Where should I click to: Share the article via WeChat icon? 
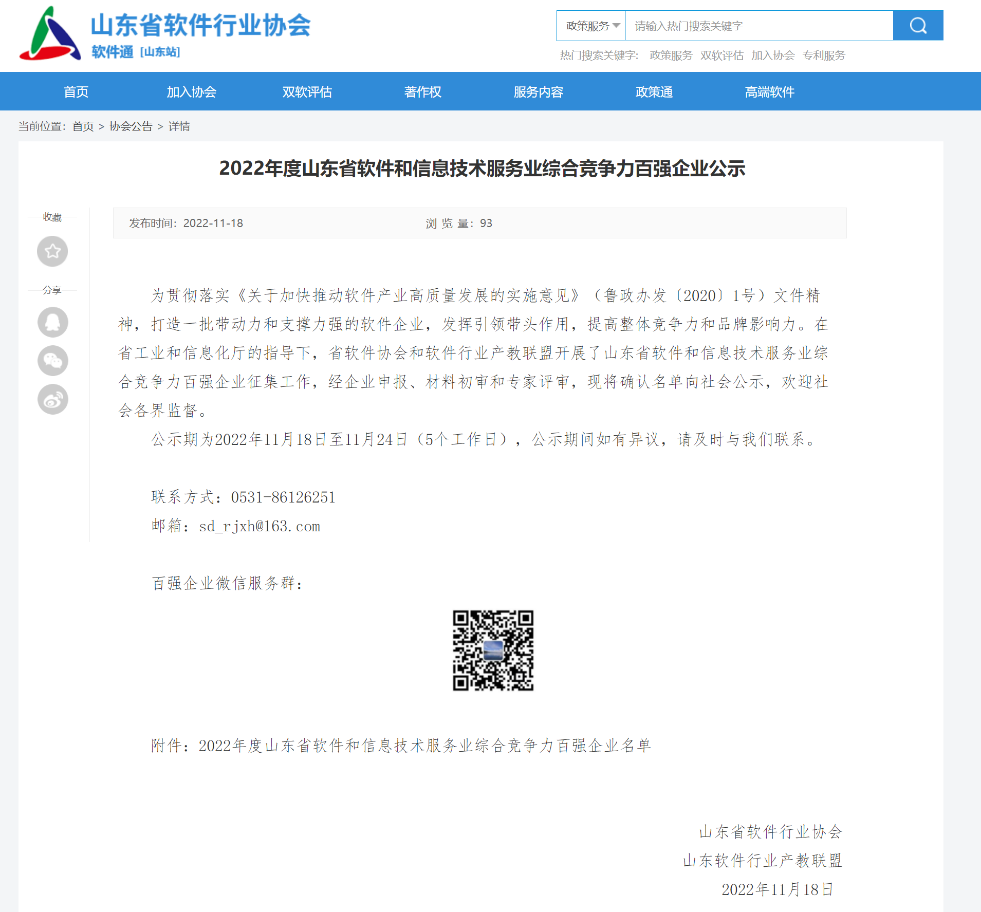[52, 360]
